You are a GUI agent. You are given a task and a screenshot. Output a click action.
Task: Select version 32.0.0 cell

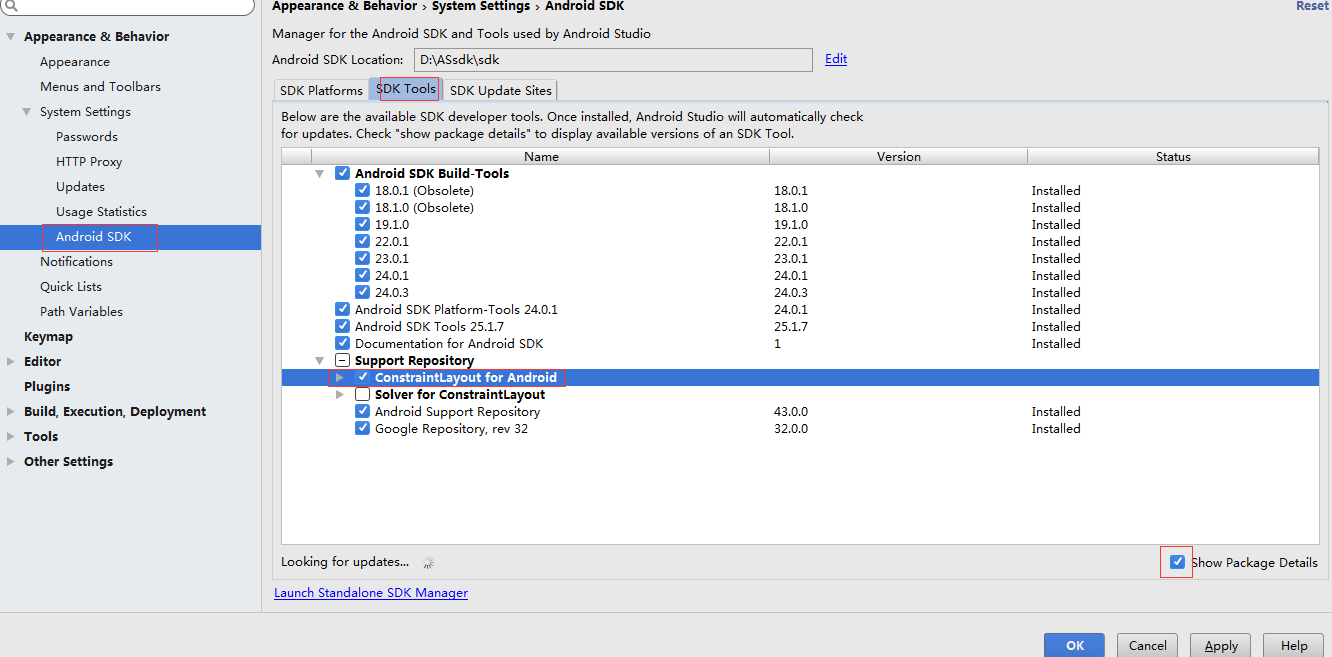point(791,429)
